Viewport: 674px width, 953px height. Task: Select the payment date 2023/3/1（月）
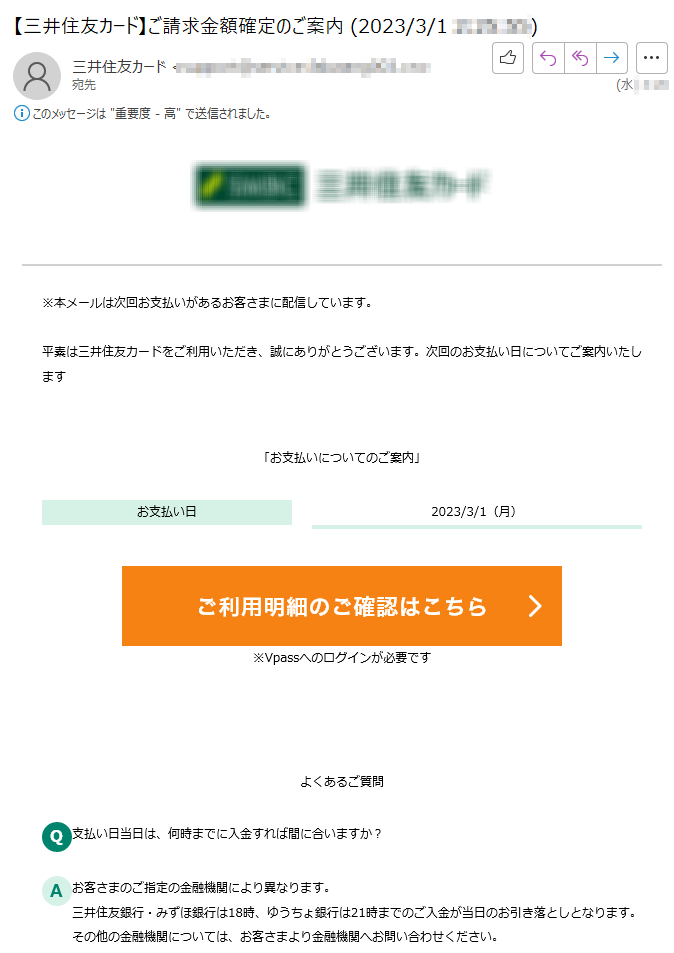[x=473, y=512]
